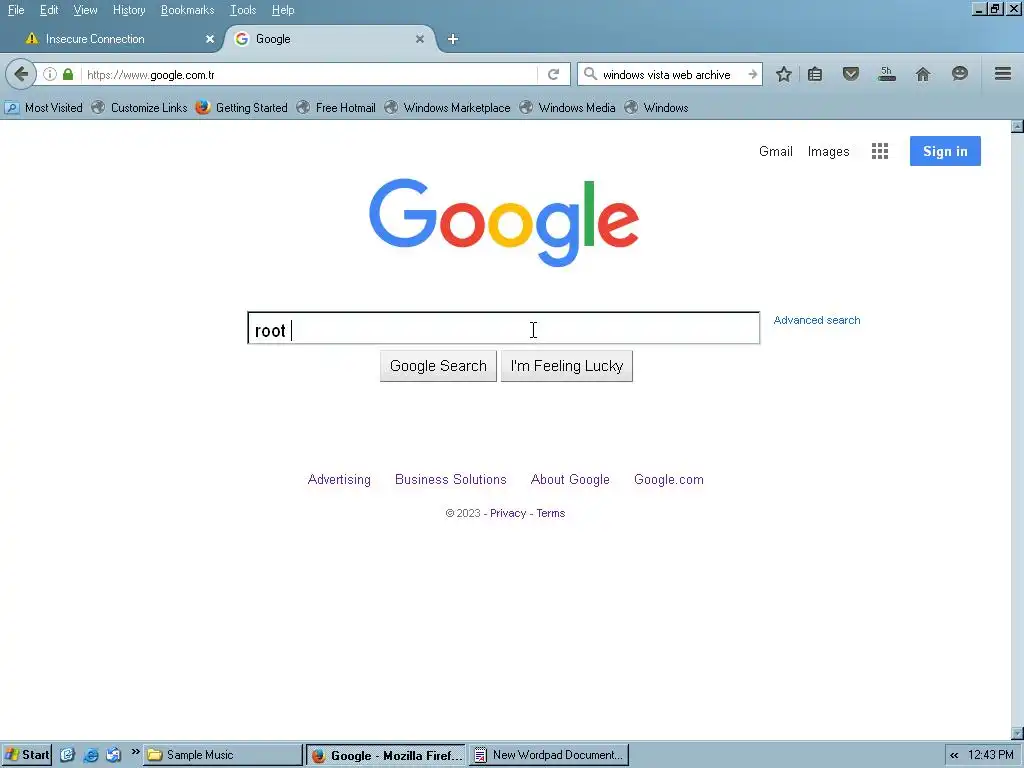Open the chat bubble toolbar icon
Viewport: 1024px width, 768px height.
tap(959, 74)
